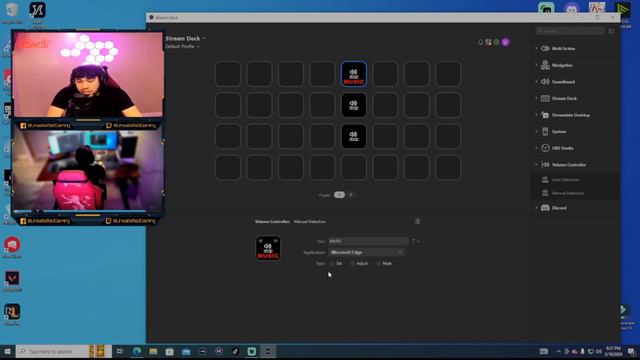Select the second-row volume controller key
This screenshot has width=640, height=360.
(353, 105)
